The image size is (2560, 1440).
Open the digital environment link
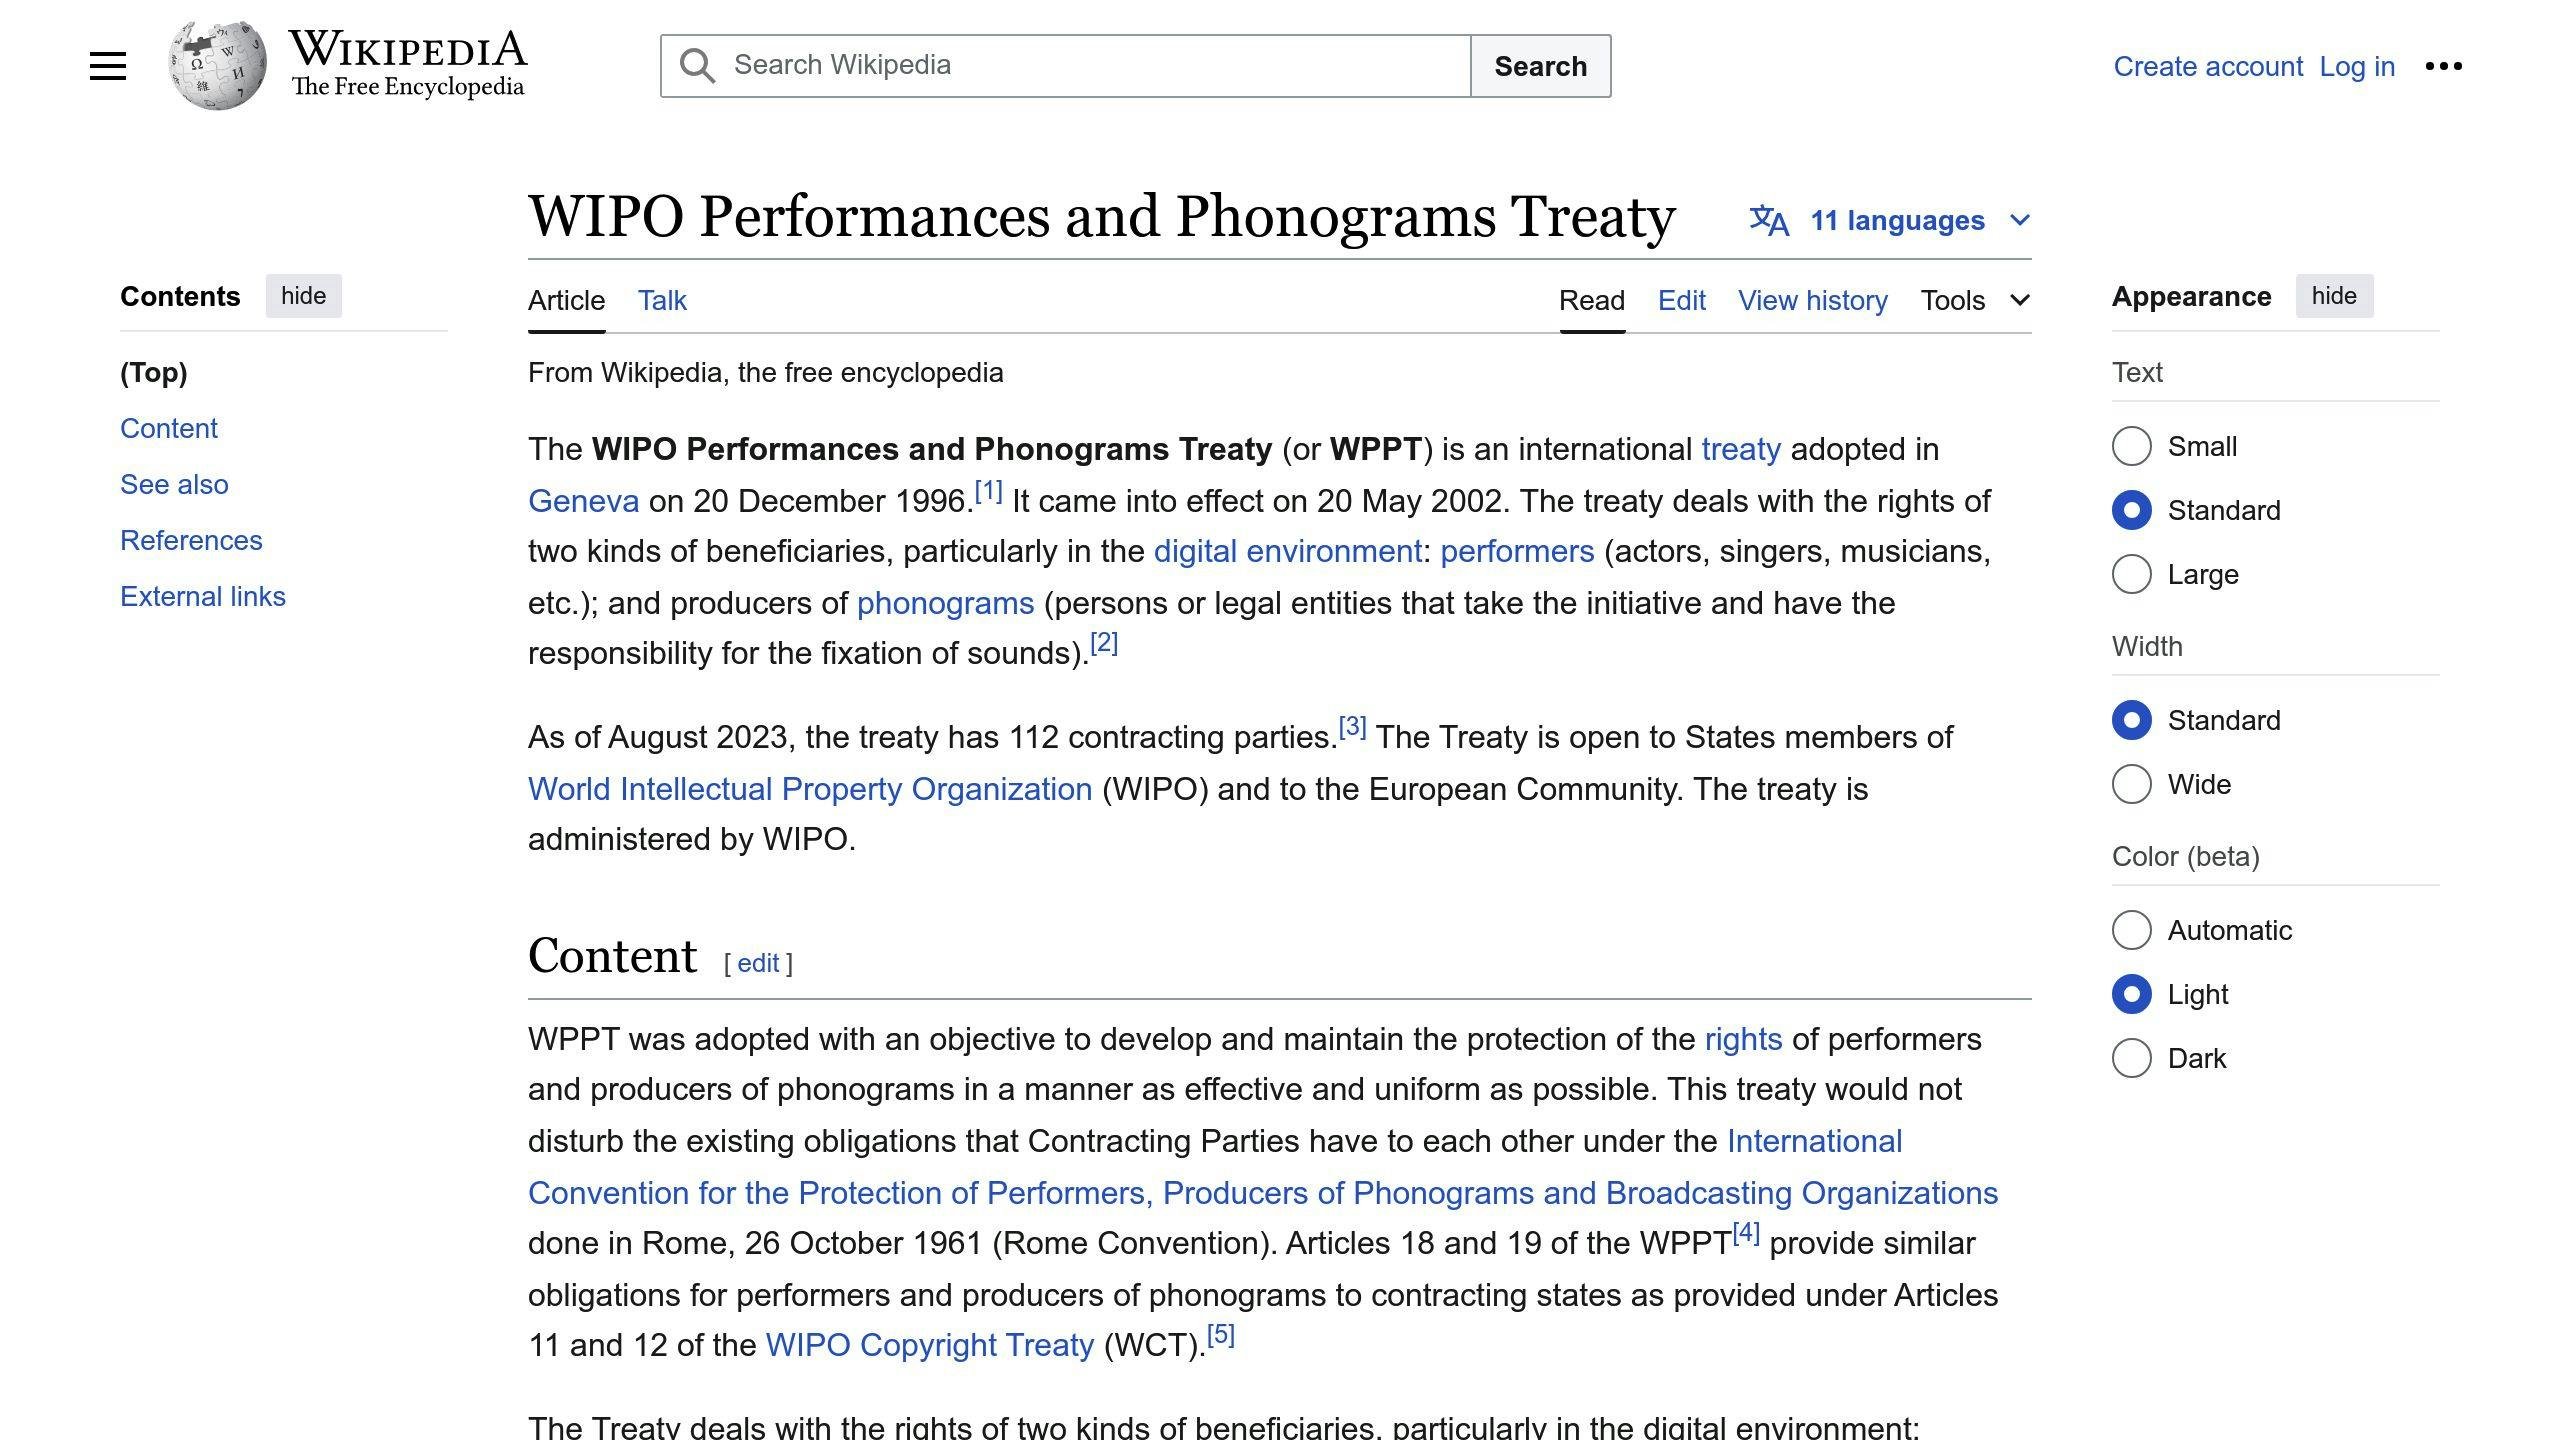[x=1288, y=551]
